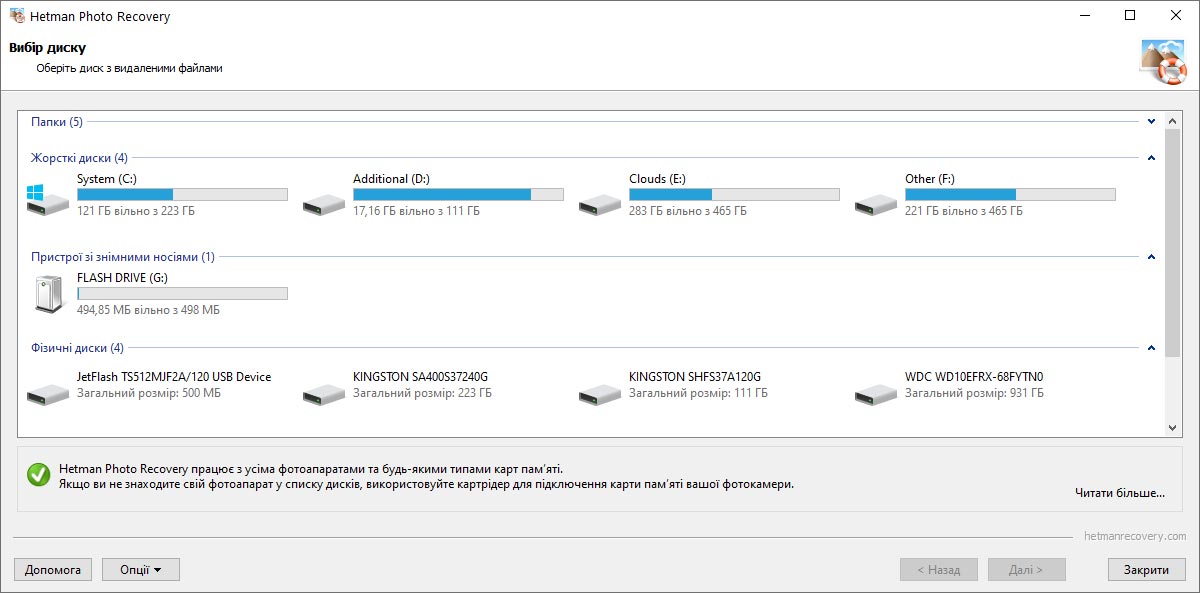The image size is (1200, 593).
Task: Click the lifebuoy photo logo in header
Action: (1163, 62)
